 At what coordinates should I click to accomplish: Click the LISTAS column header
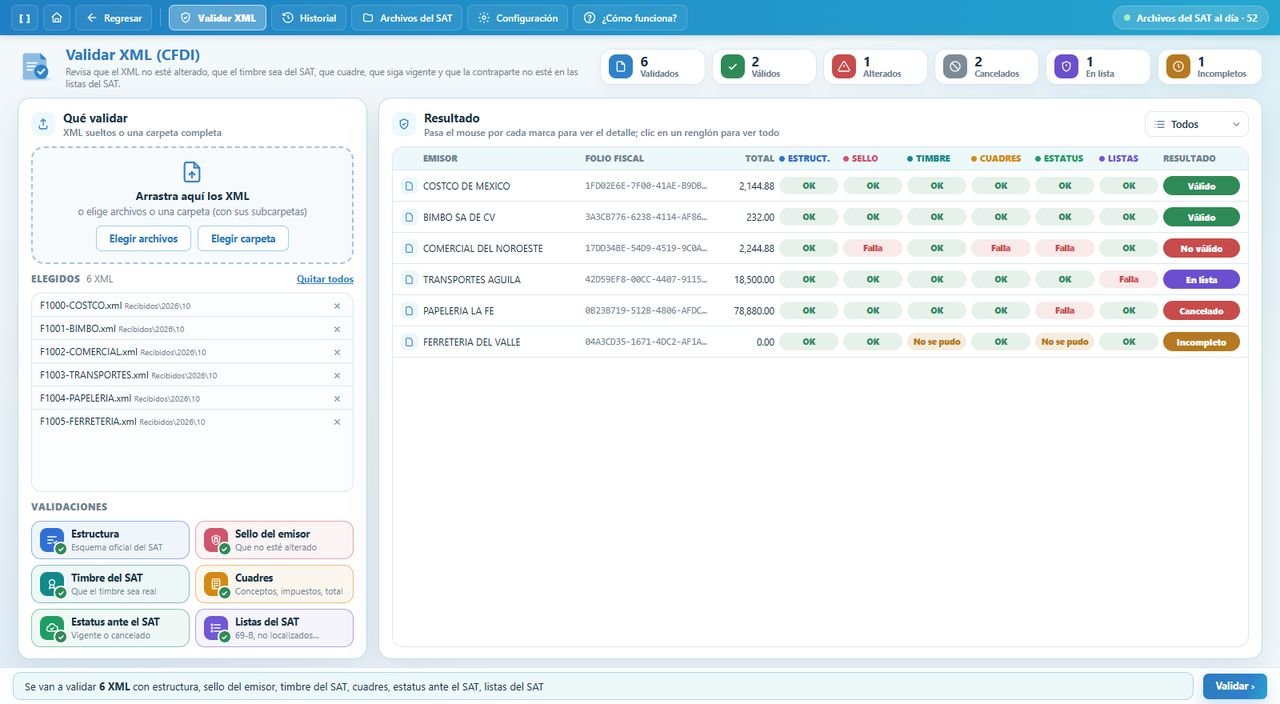(1118, 159)
